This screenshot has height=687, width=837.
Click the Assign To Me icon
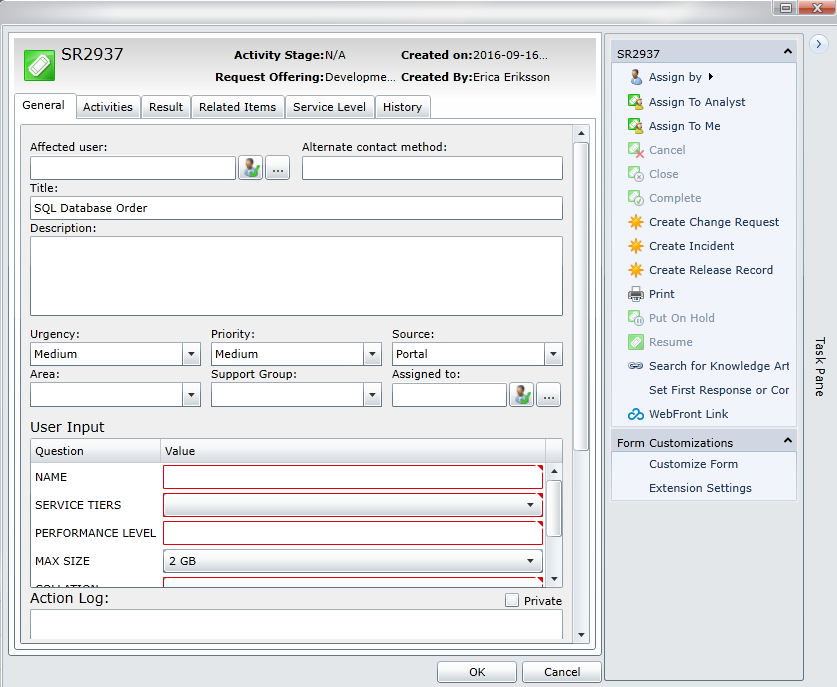click(636, 125)
